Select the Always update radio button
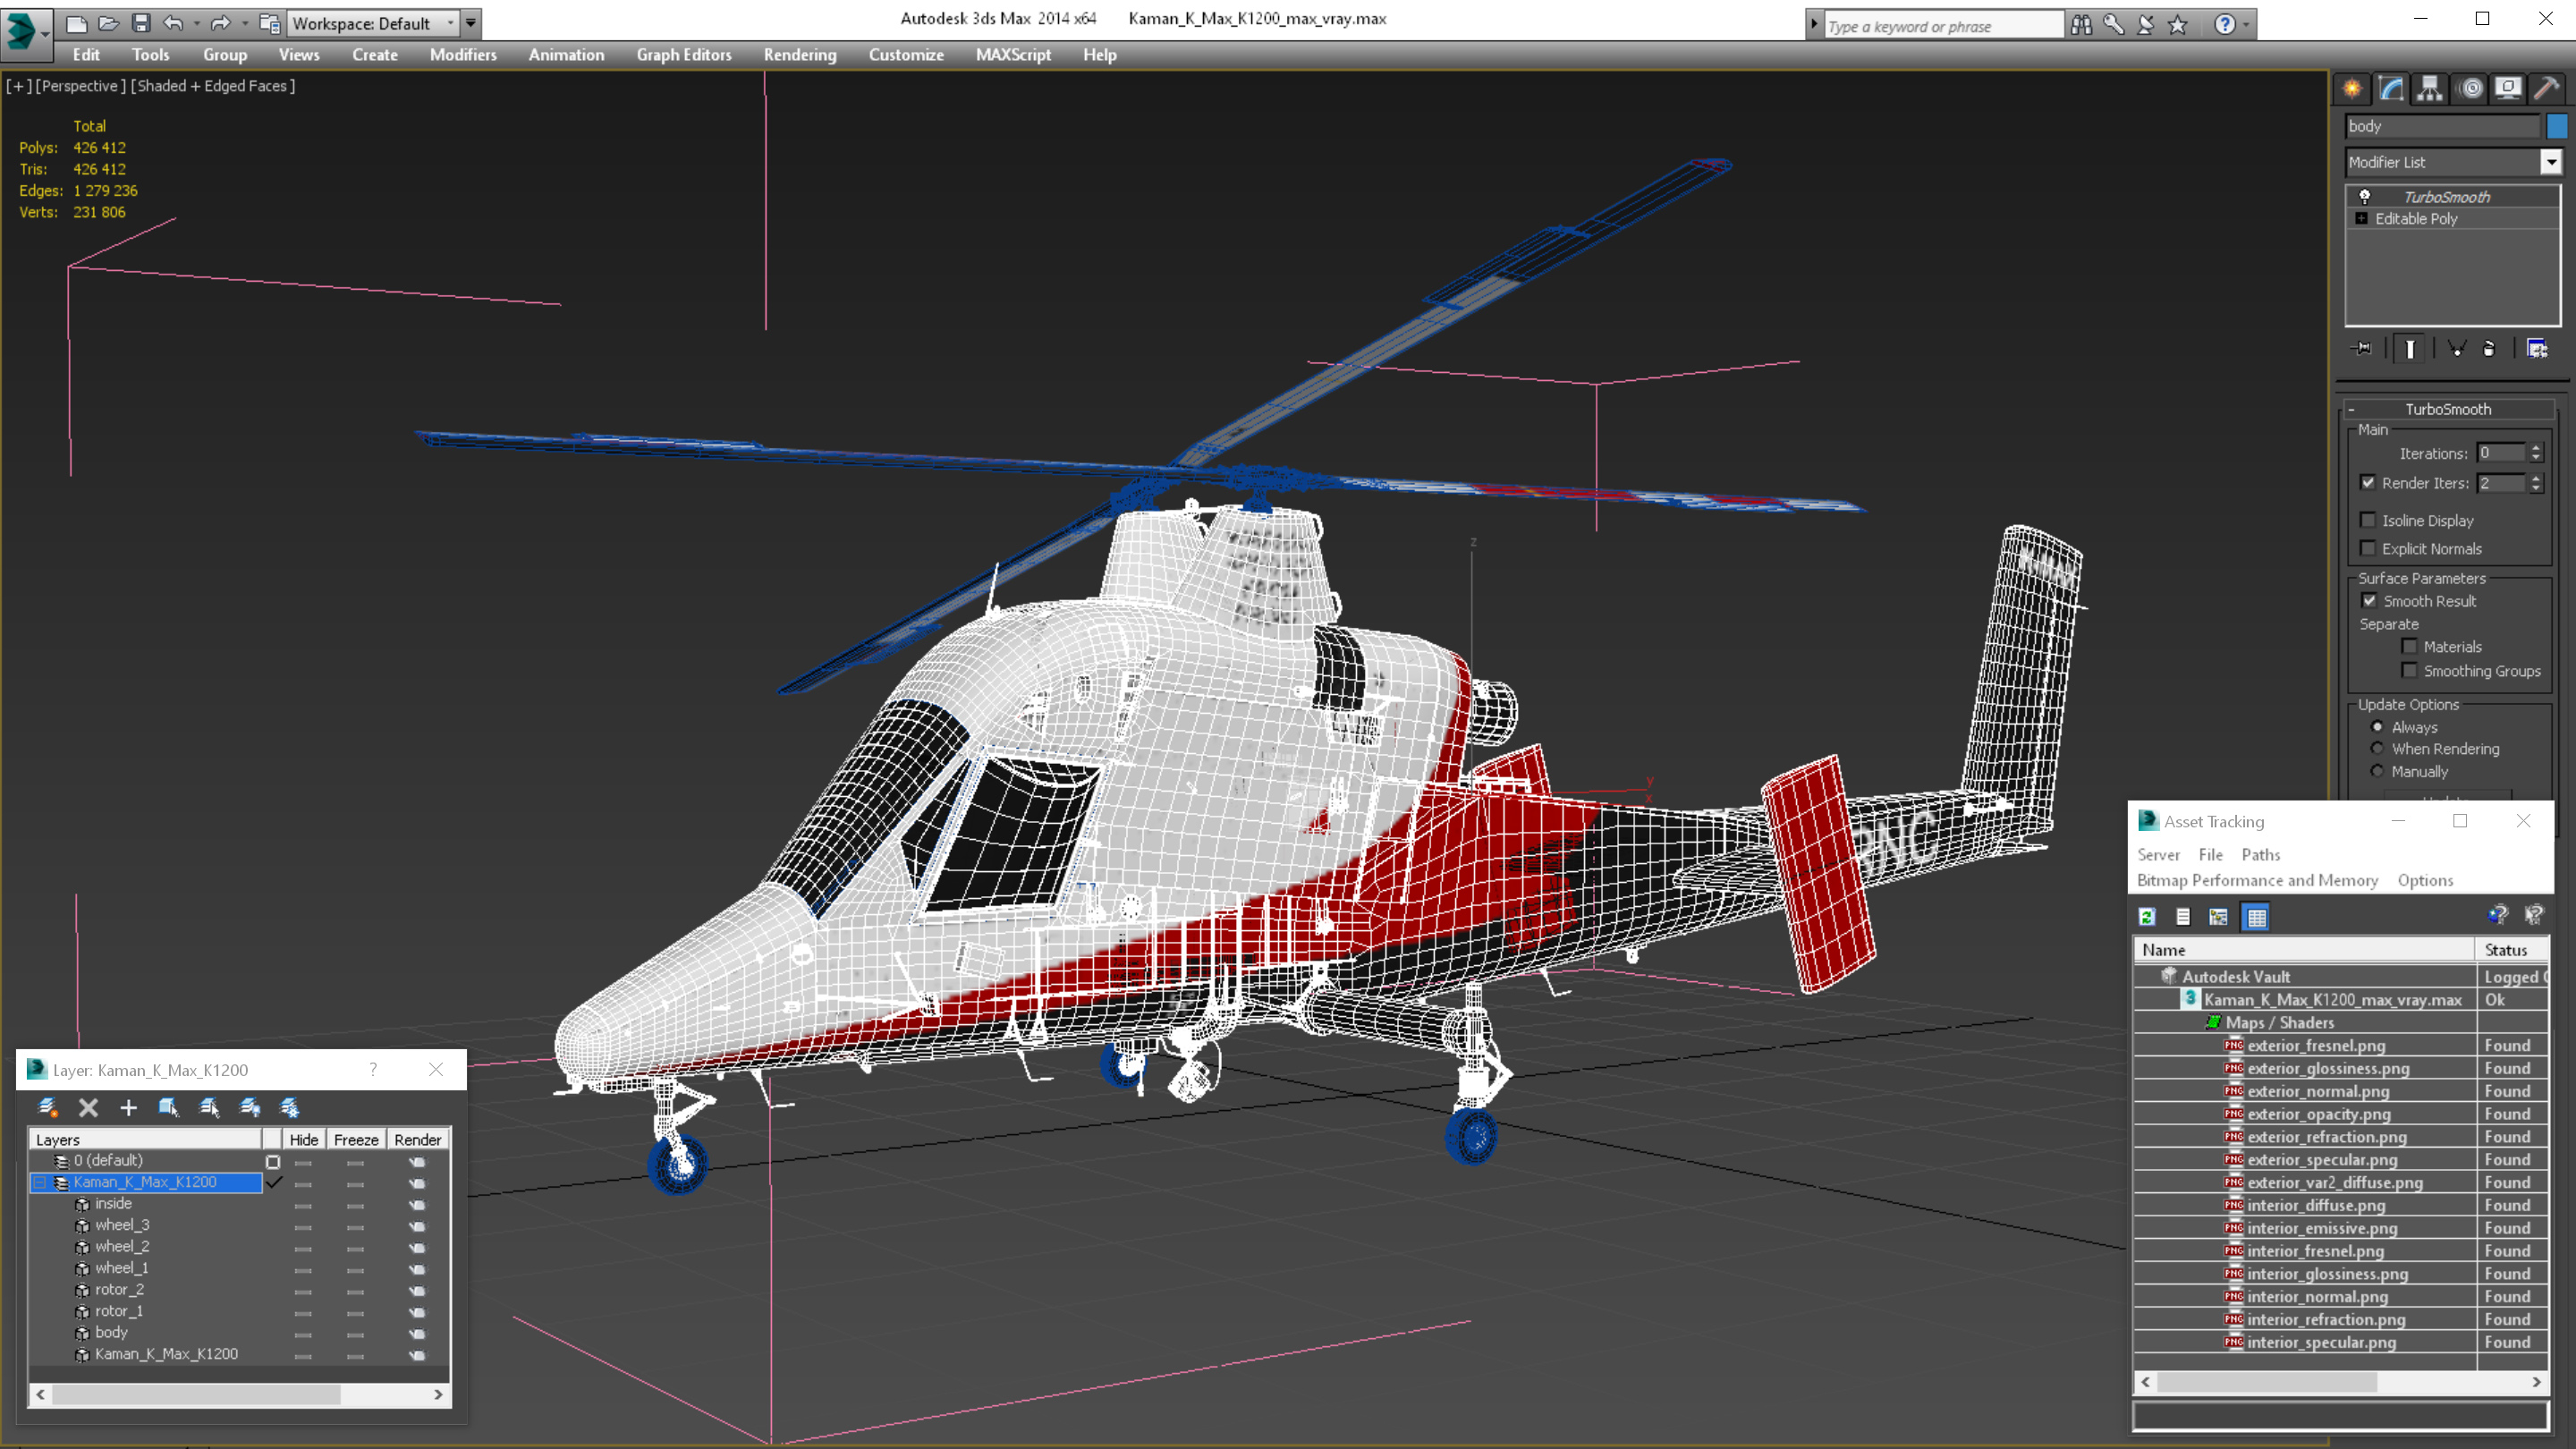The height and width of the screenshot is (1449, 2576). pos(2377,727)
